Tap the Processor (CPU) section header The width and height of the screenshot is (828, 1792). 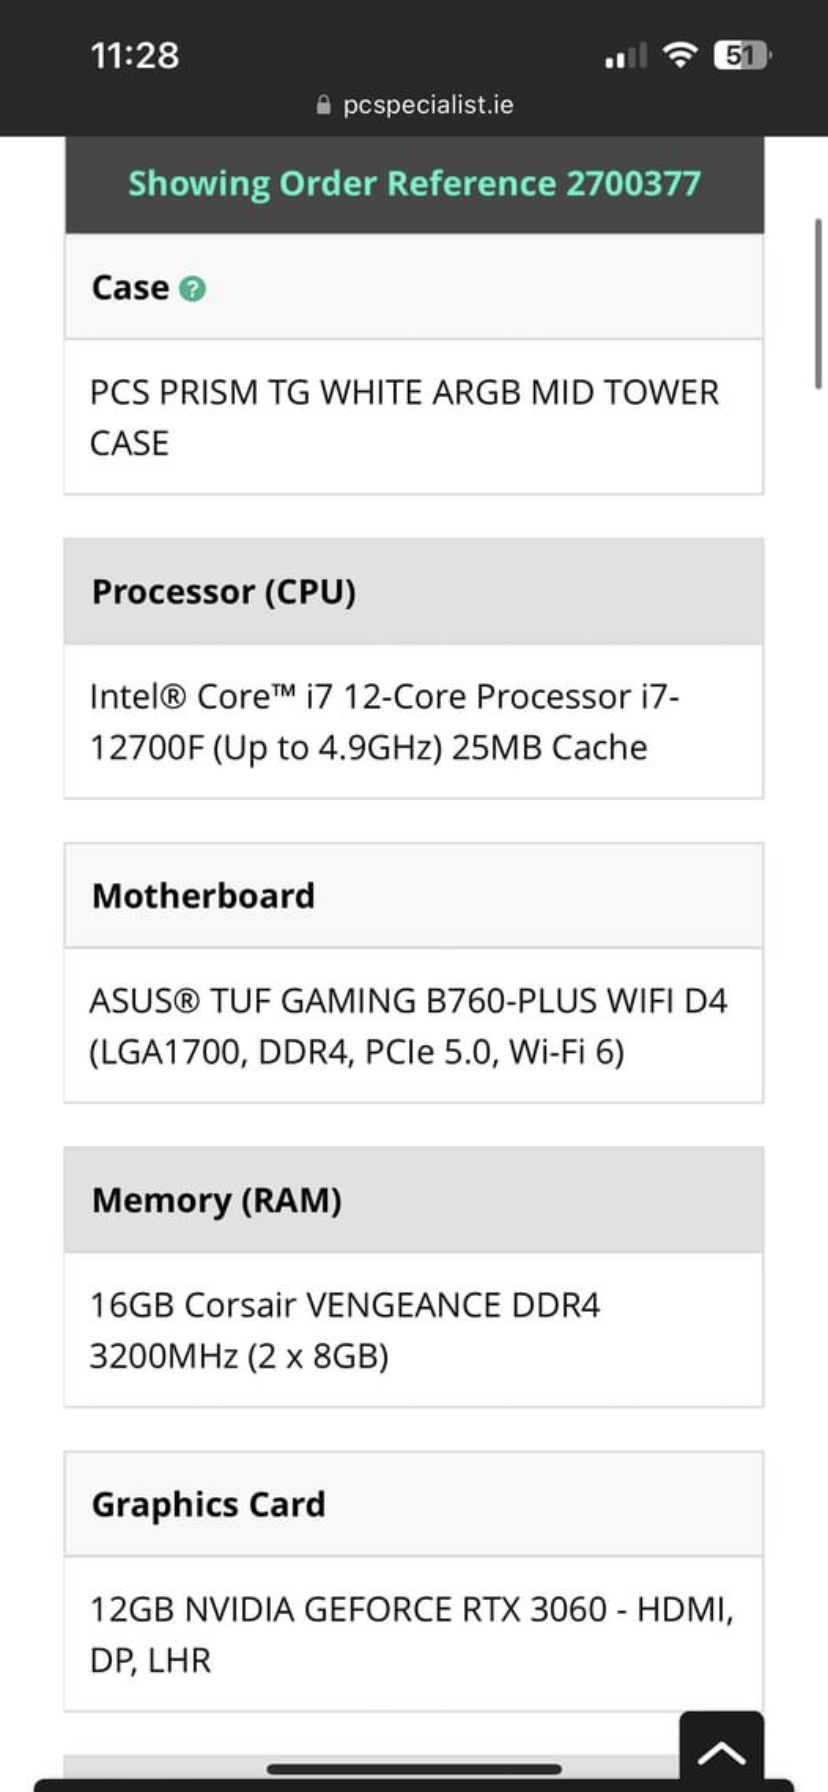click(414, 592)
